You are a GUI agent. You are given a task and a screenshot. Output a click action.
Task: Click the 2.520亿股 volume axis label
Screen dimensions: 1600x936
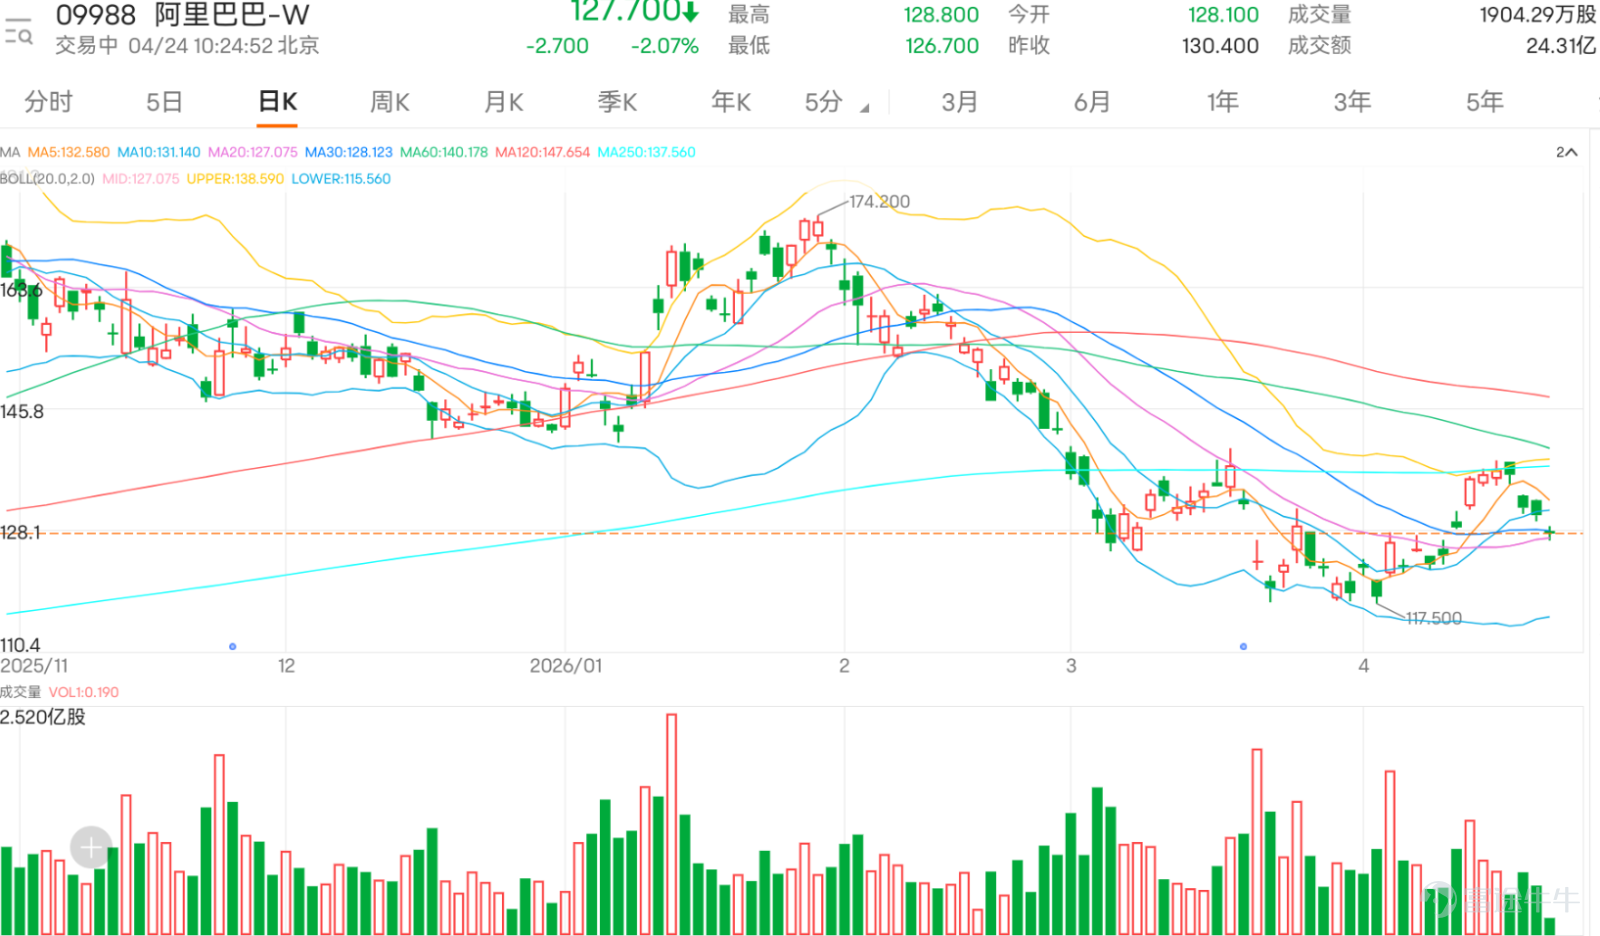pyautogui.click(x=43, y=717)
